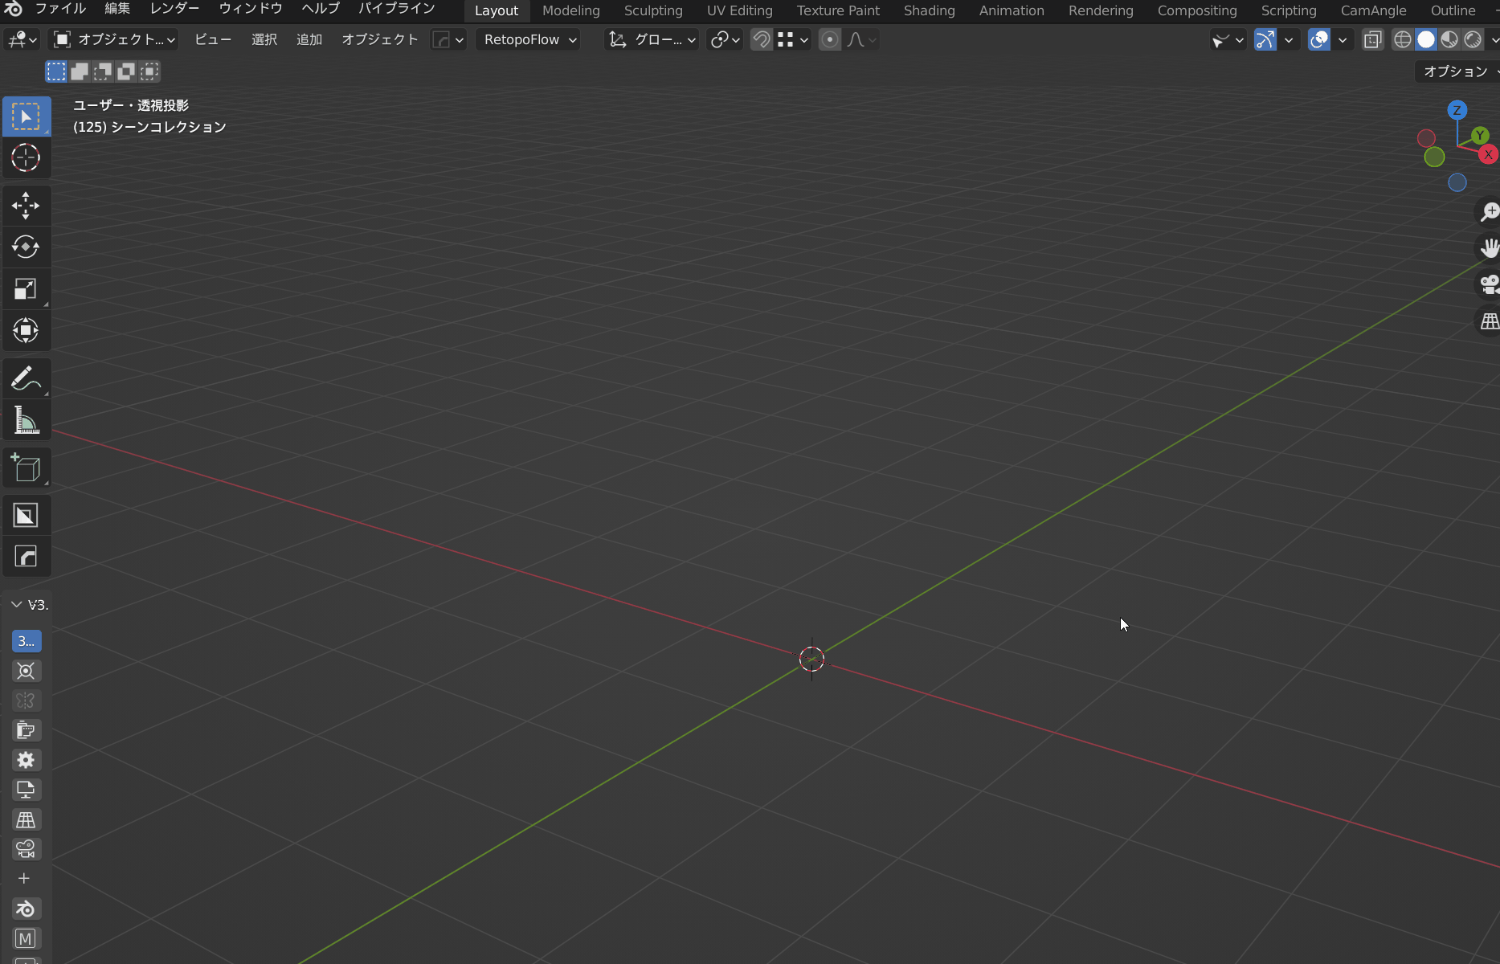This screenshot has width=1500, height=964.
Task: Open overlay options dropdown arrow
Action: [x=1342, y=40]
